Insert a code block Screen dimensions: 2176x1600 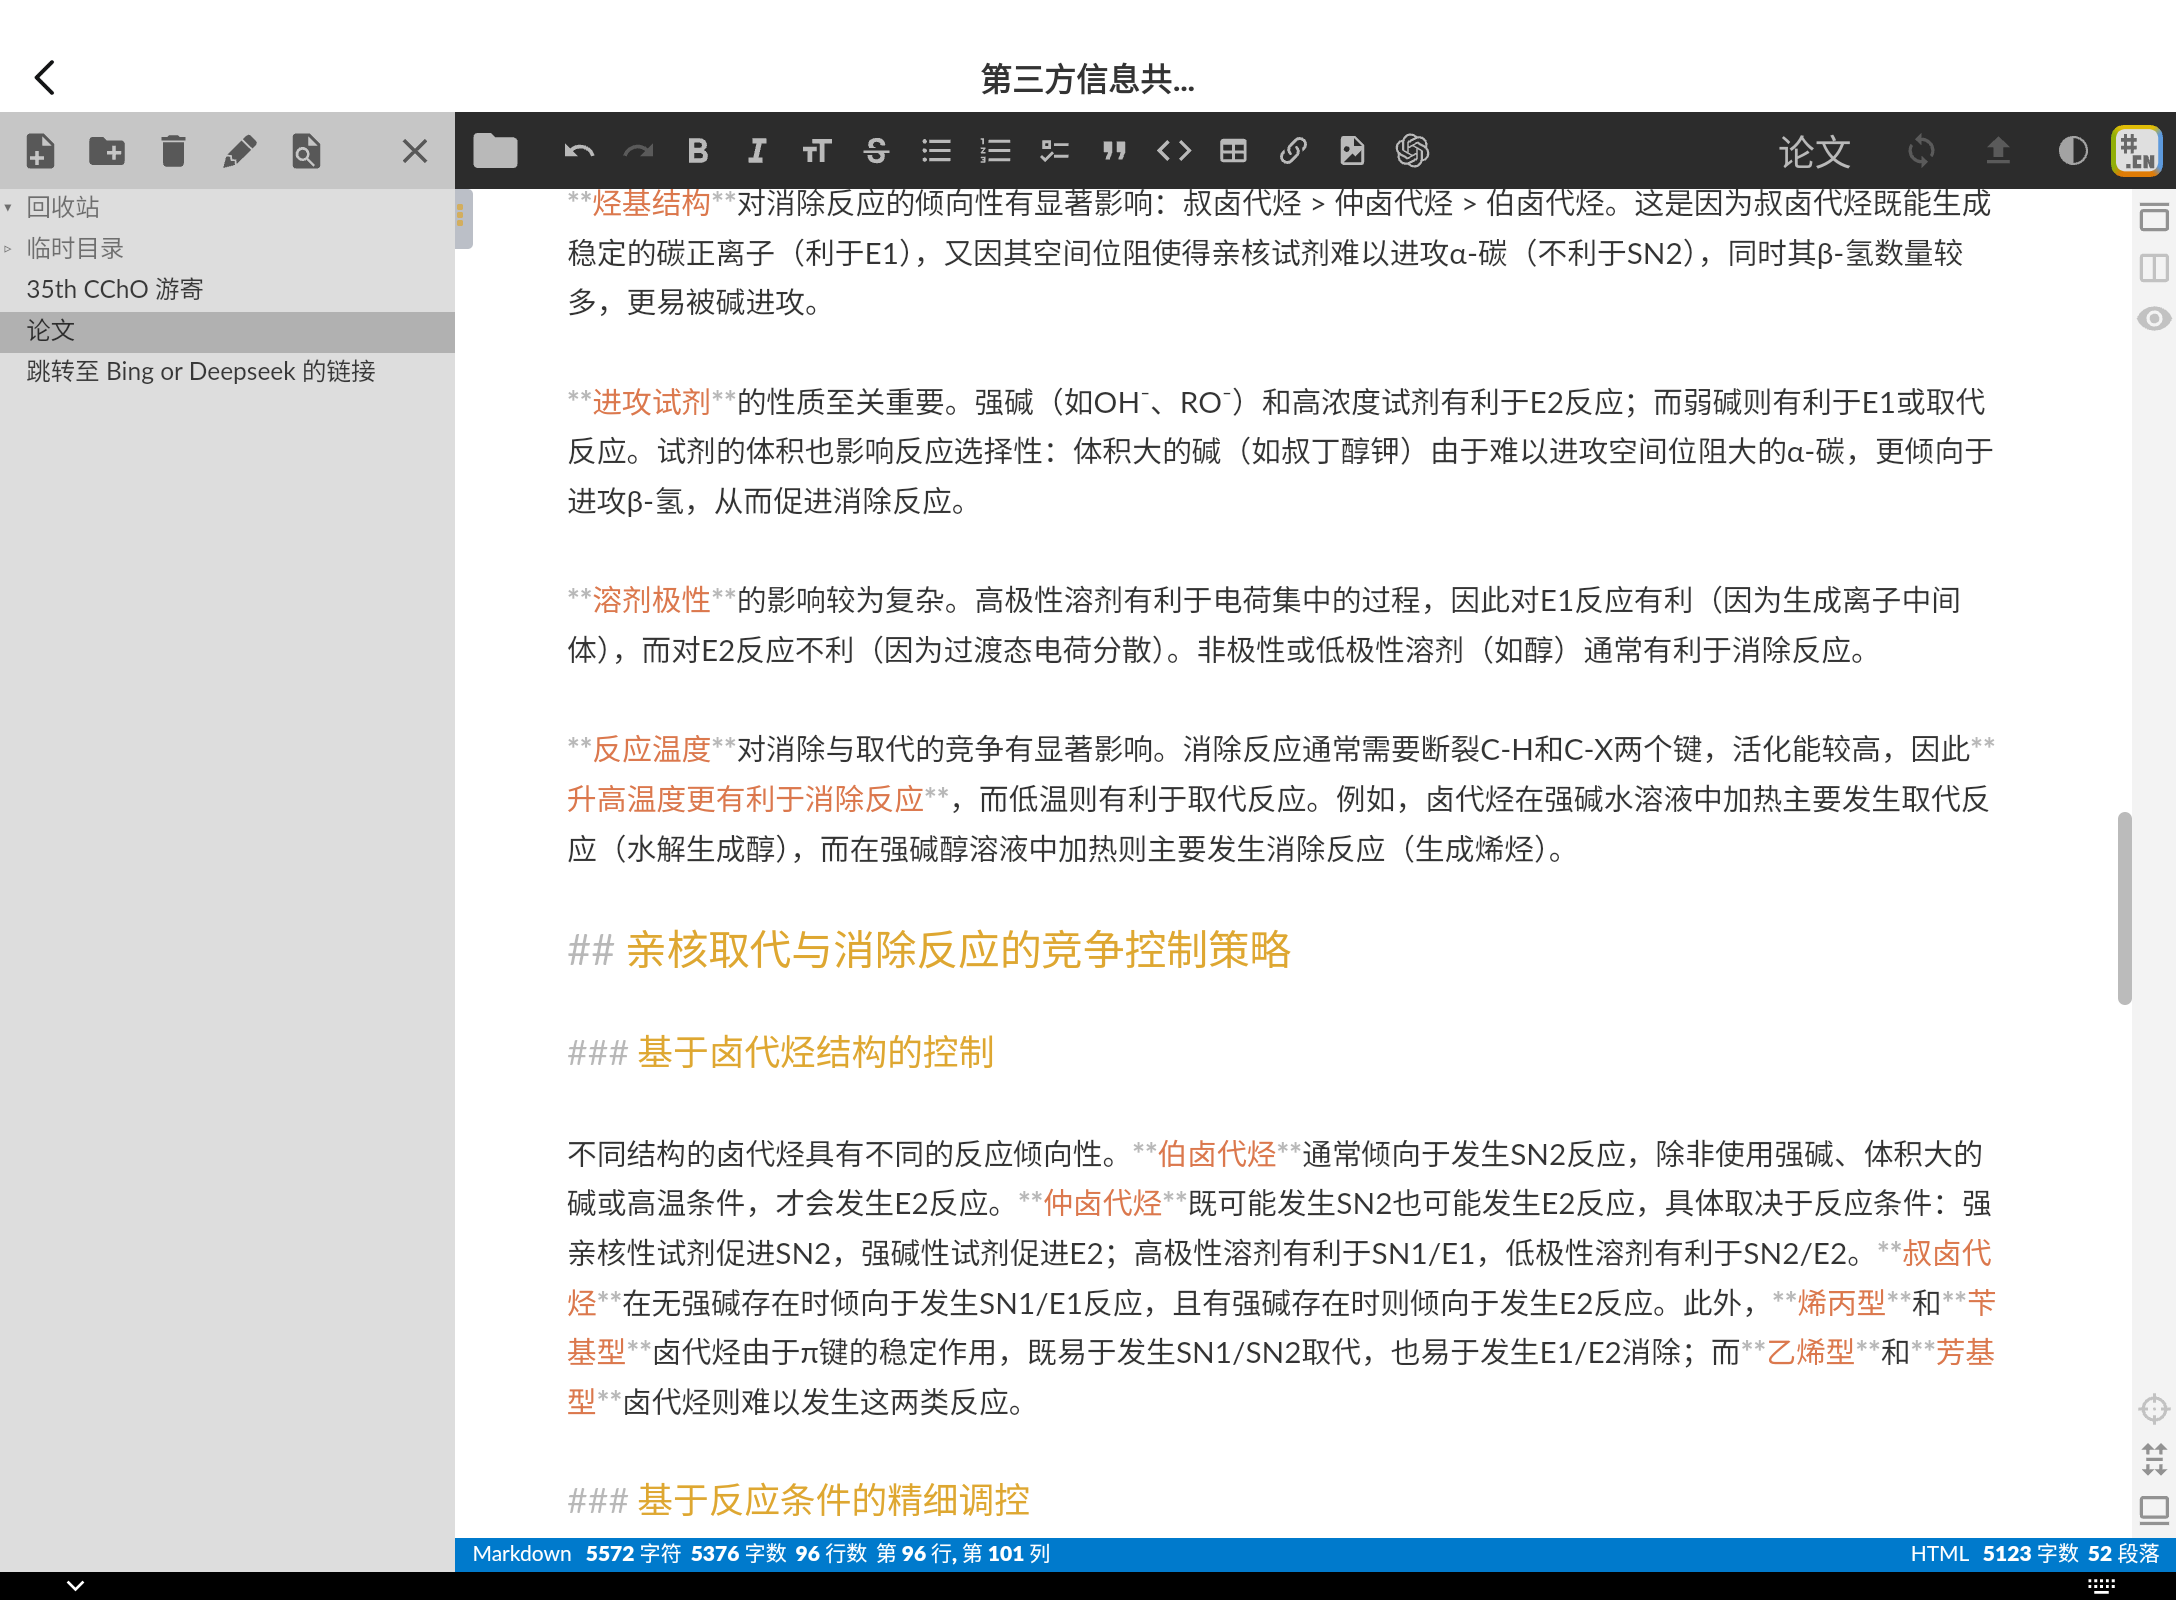(1174, 151)
